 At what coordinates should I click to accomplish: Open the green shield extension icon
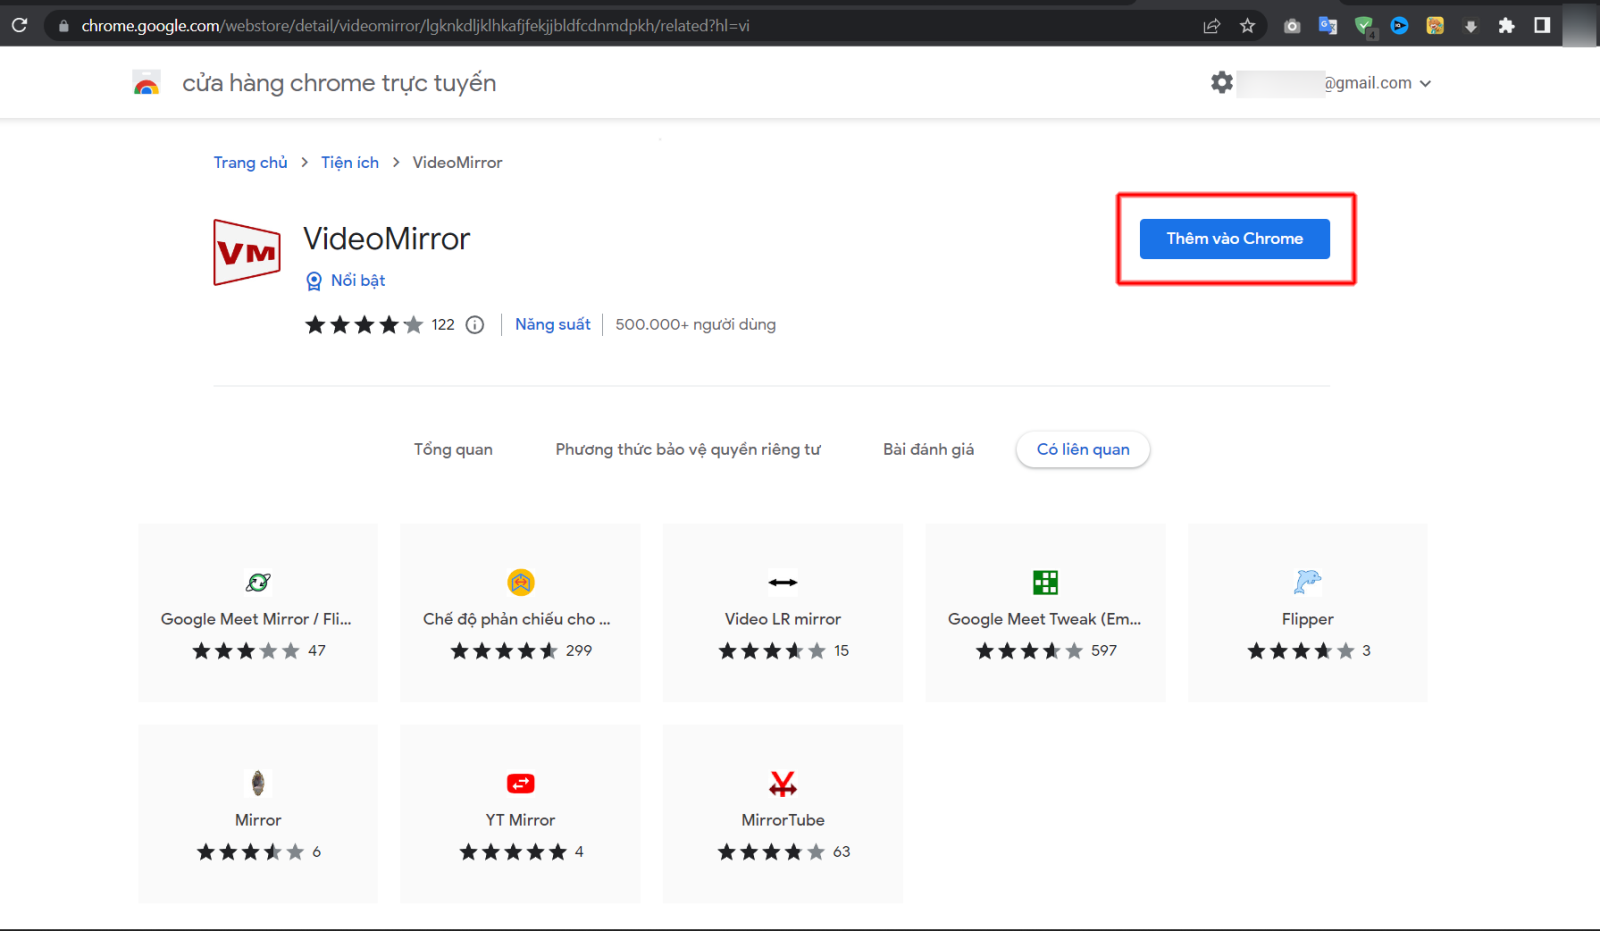point(1364,27)
